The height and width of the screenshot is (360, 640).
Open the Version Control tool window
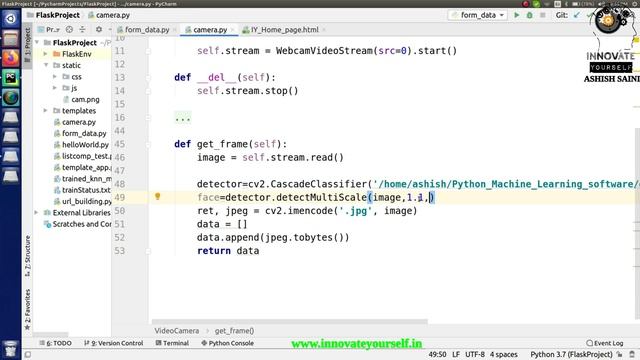click(113, 343)
